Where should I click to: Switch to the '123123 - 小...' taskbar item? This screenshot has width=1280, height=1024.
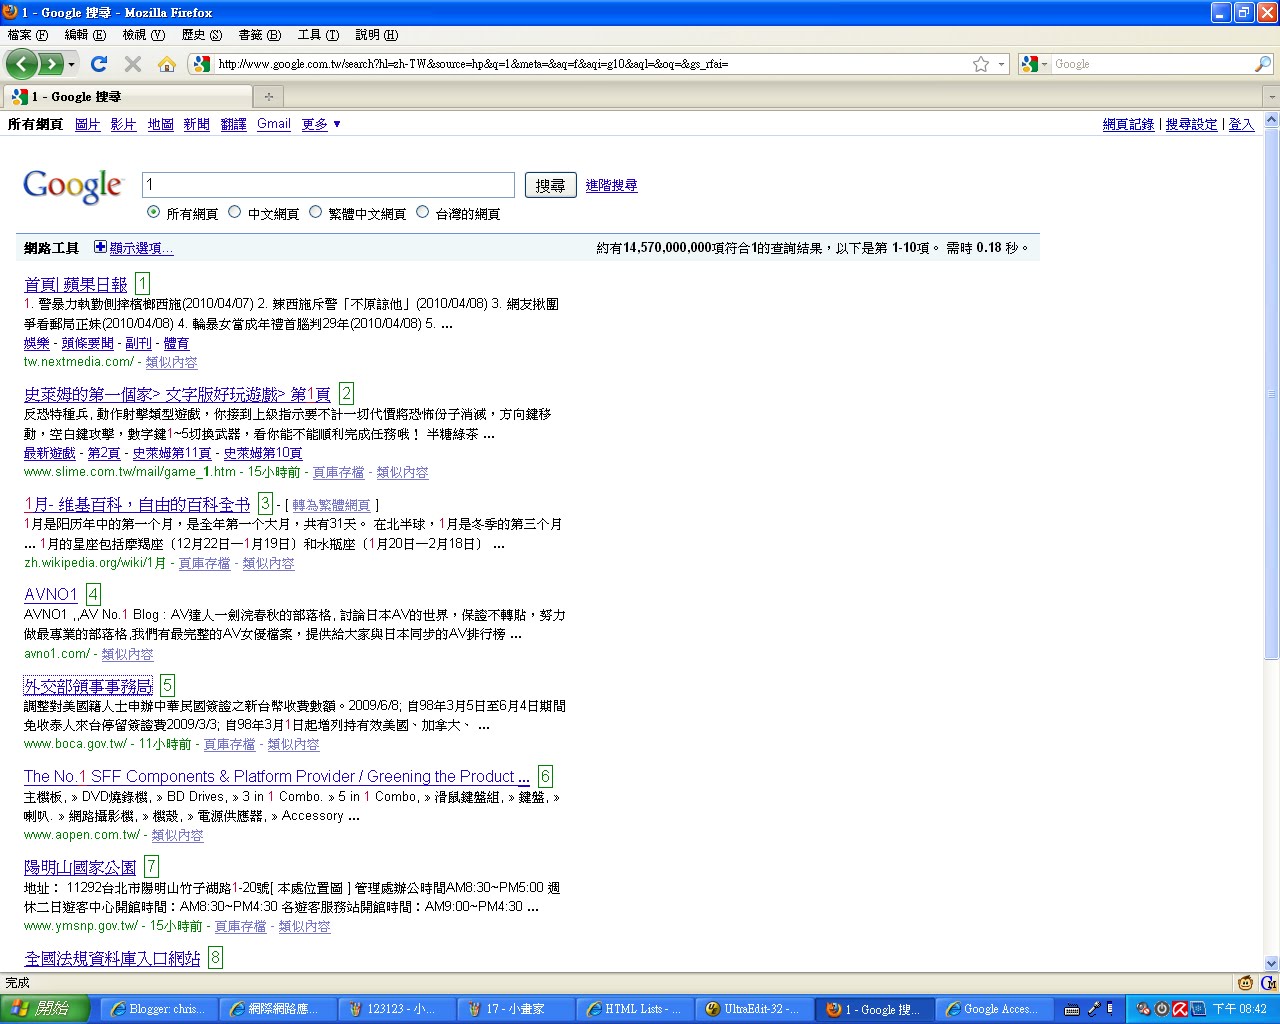point(396,1009)
